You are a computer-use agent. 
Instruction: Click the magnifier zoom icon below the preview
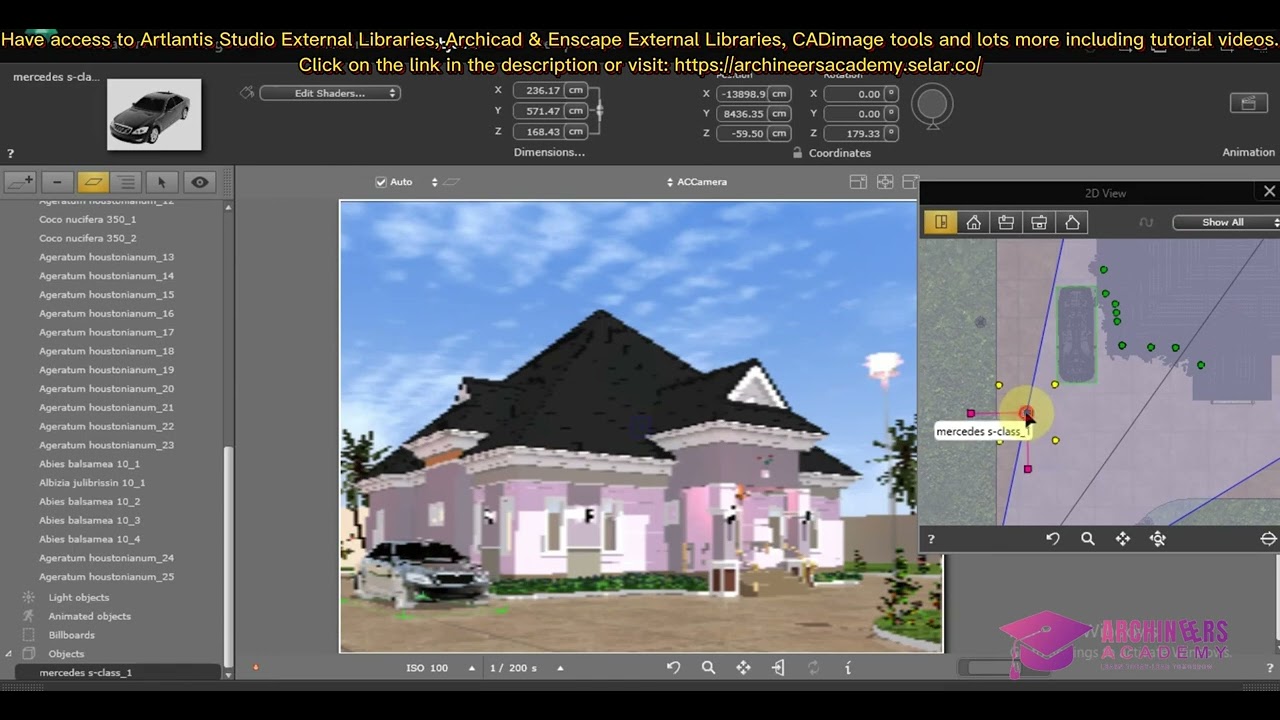tap(709, 668)
